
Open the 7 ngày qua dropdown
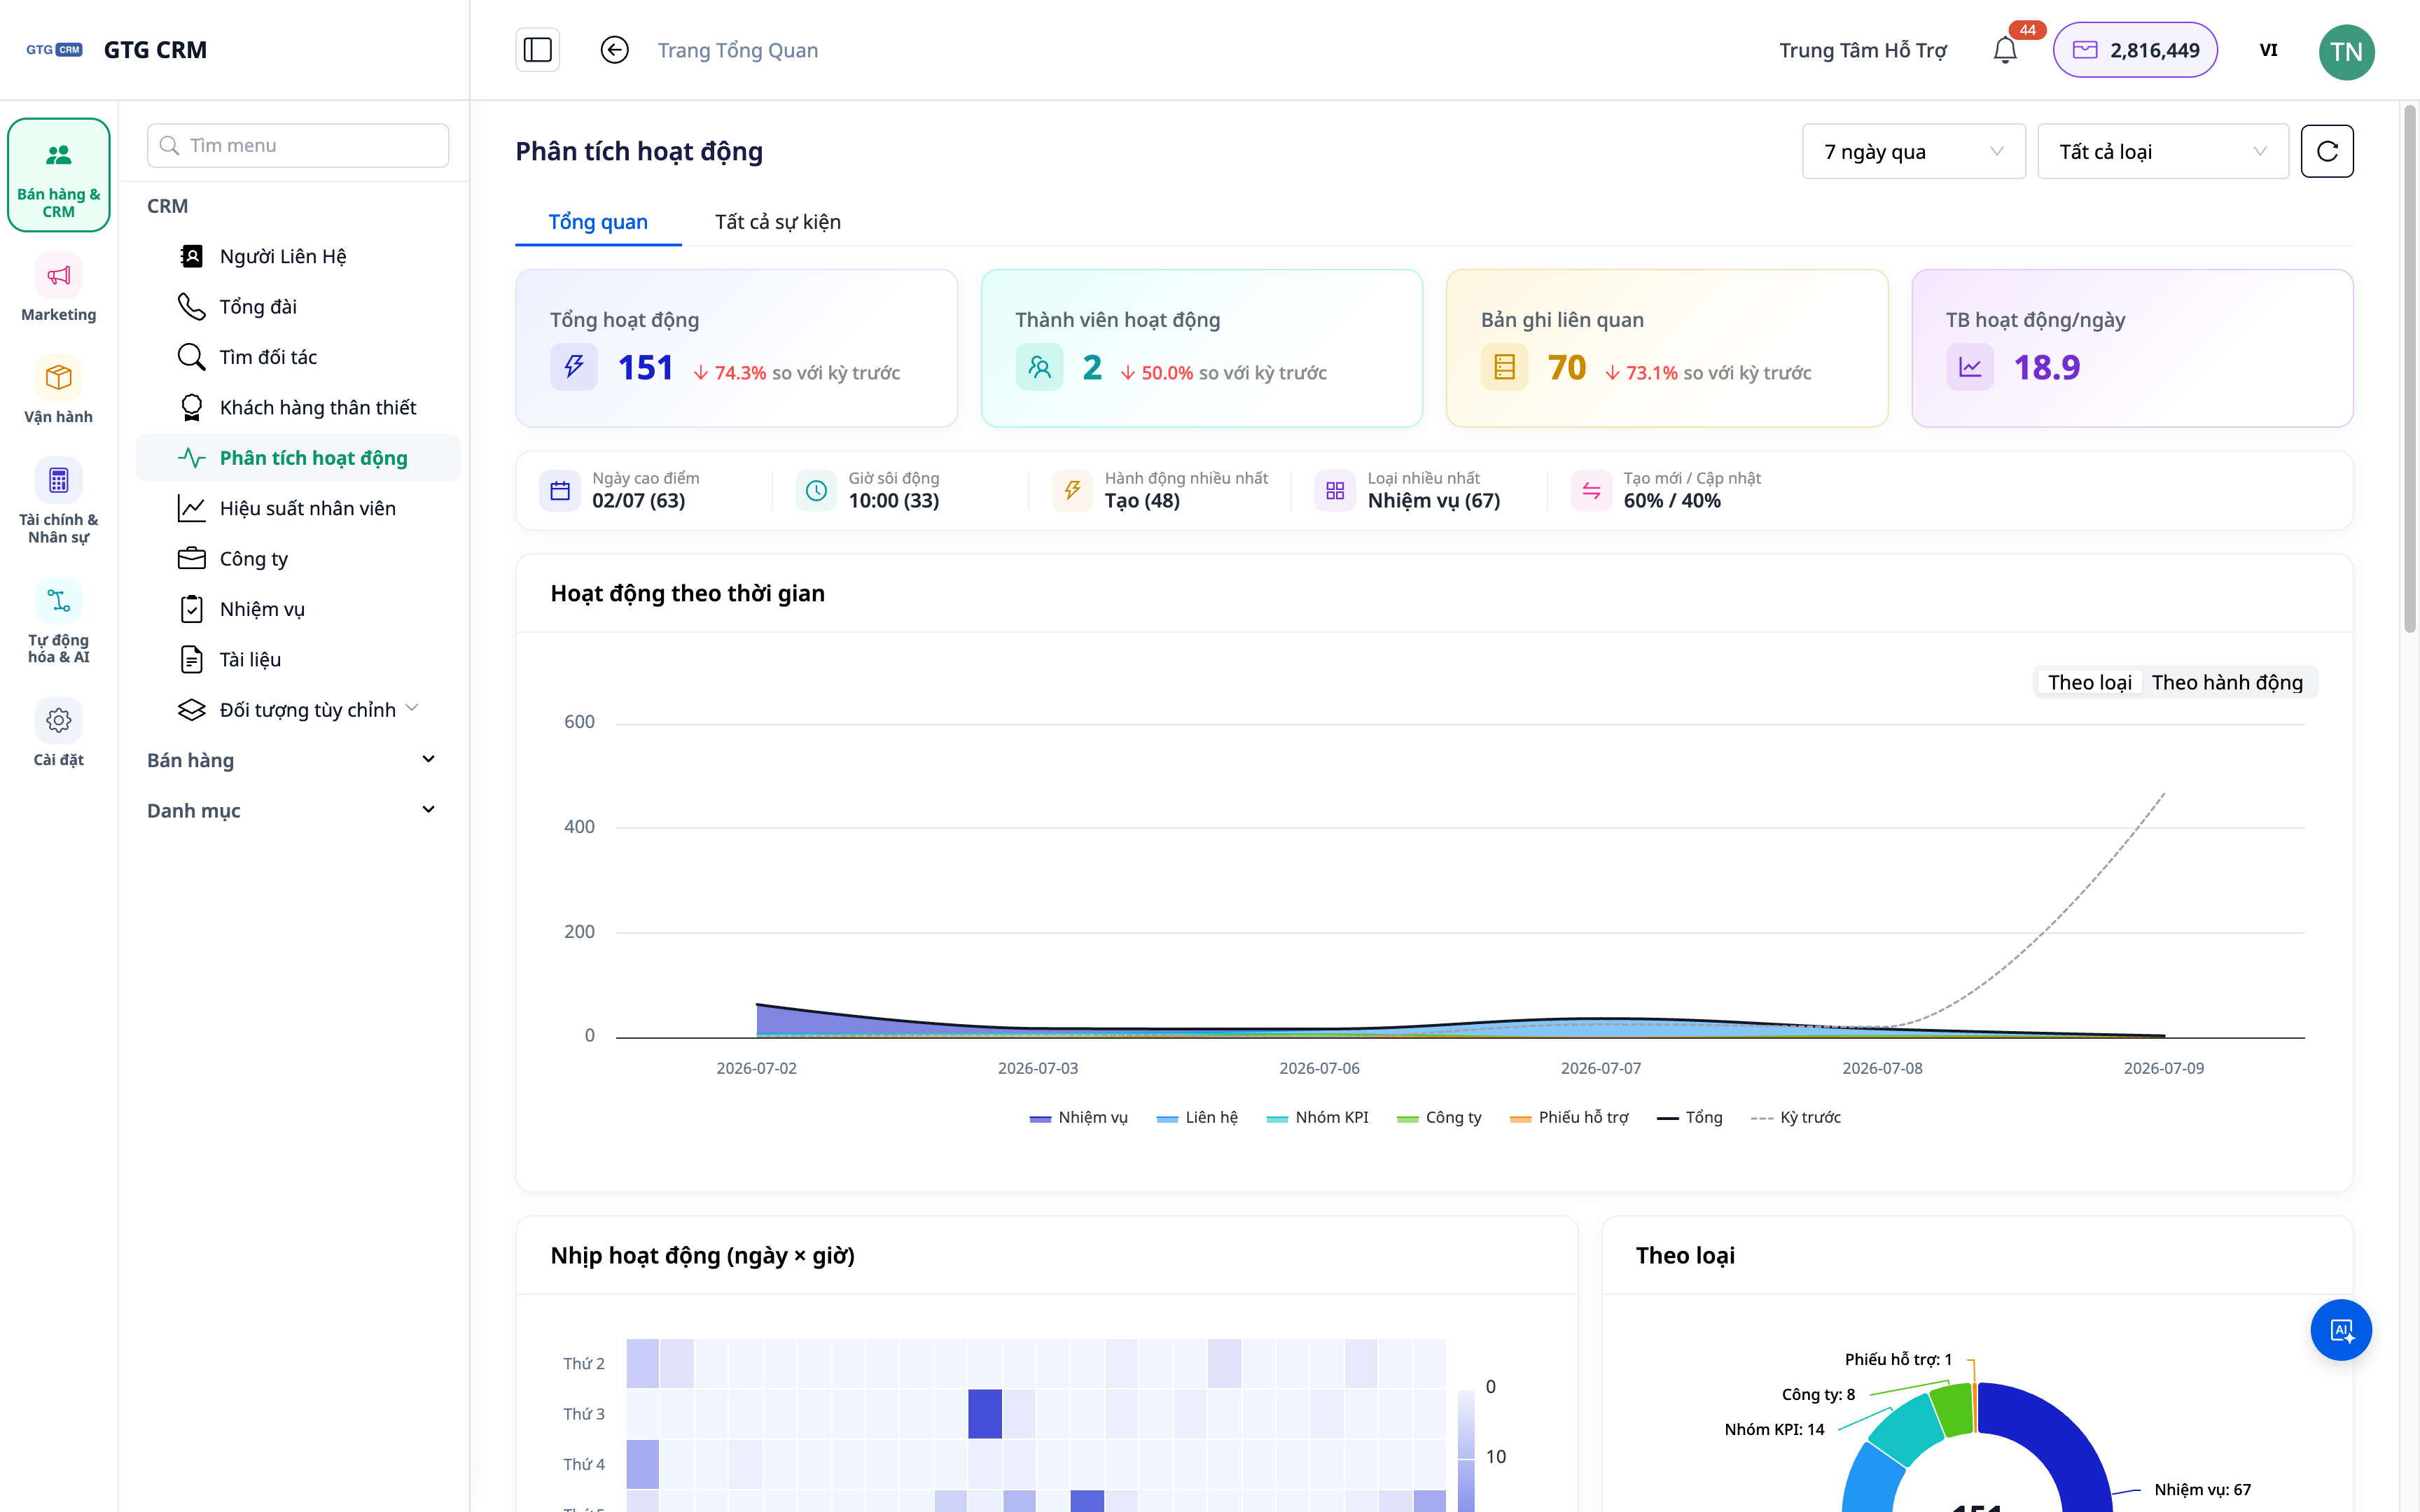point(1913,151)
